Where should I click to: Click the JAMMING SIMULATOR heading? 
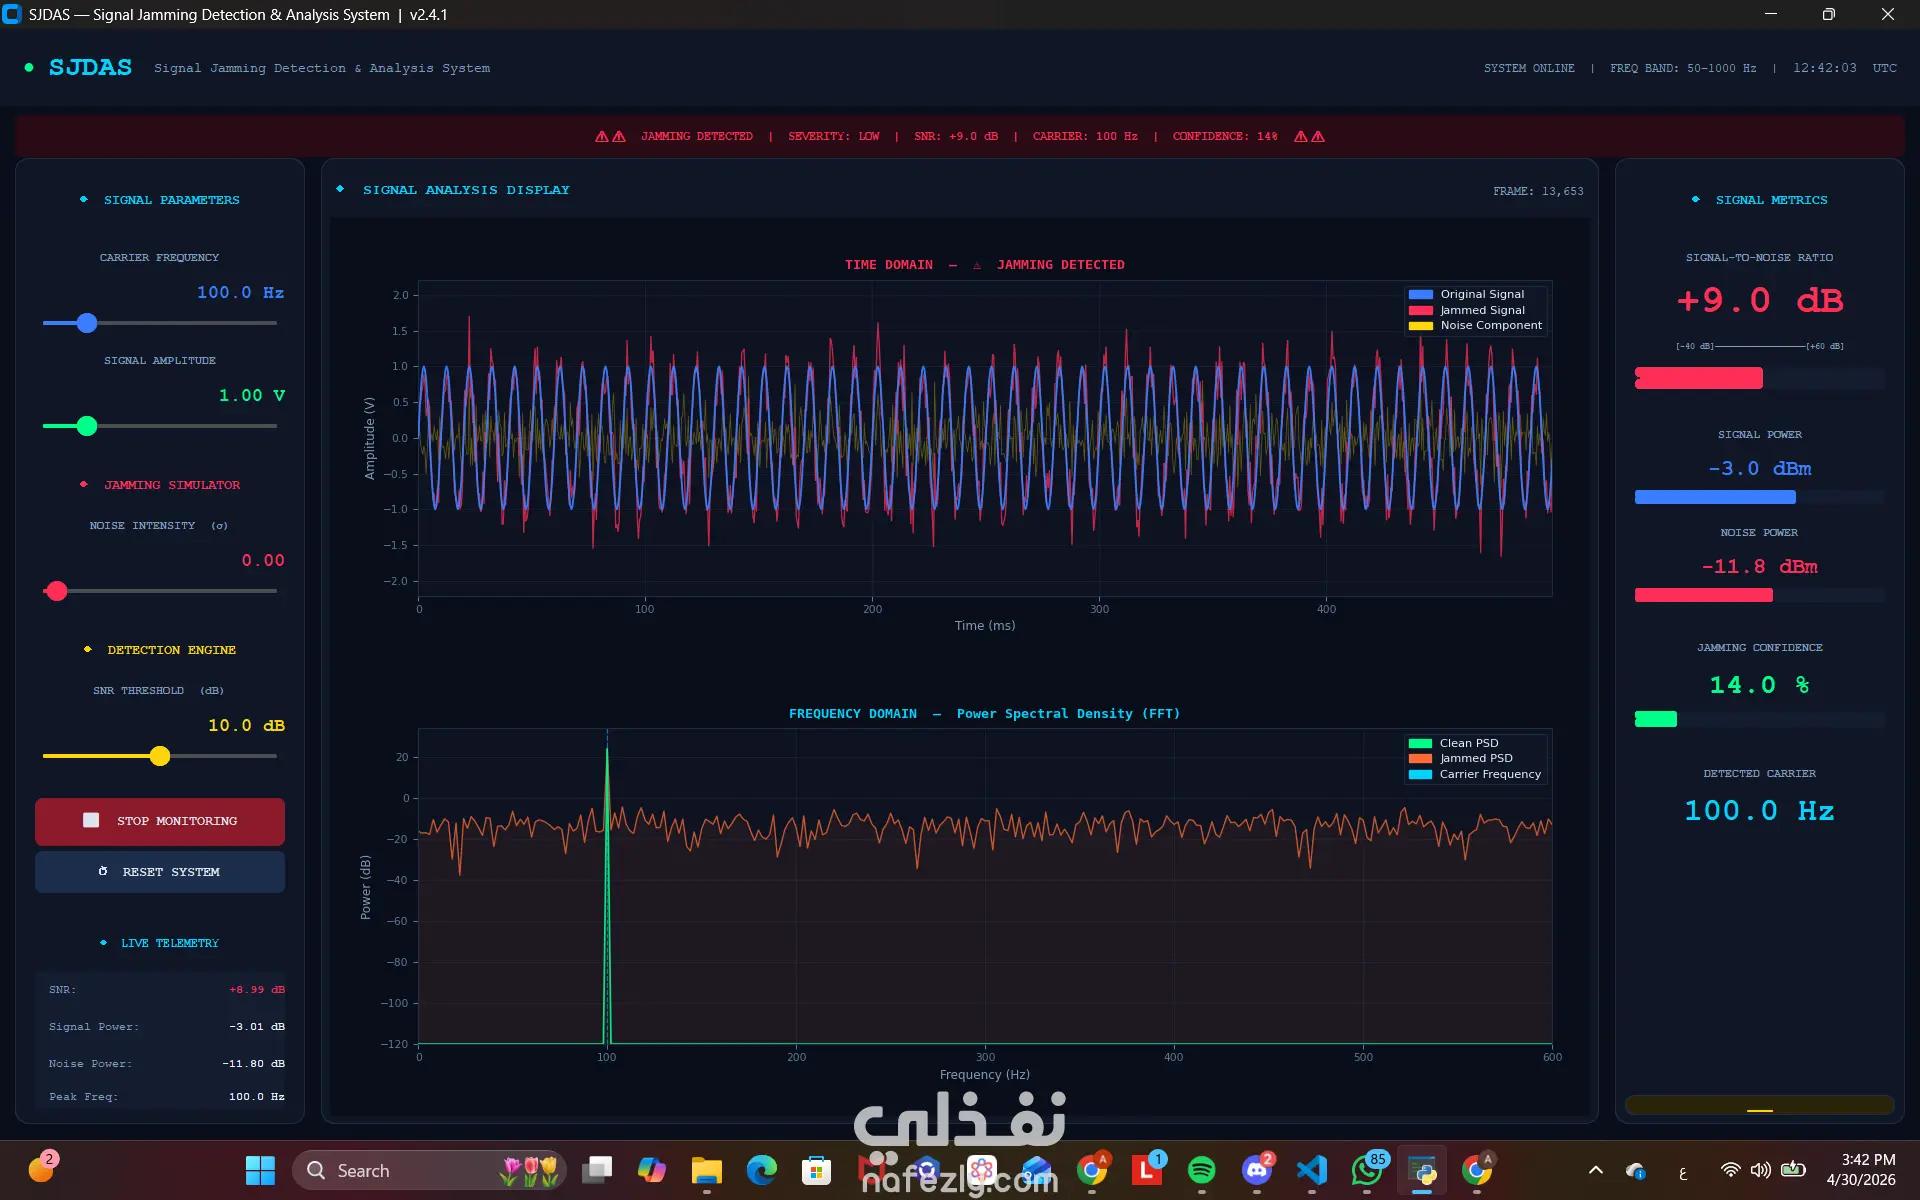pyautogui.click(x=172, y=485)
